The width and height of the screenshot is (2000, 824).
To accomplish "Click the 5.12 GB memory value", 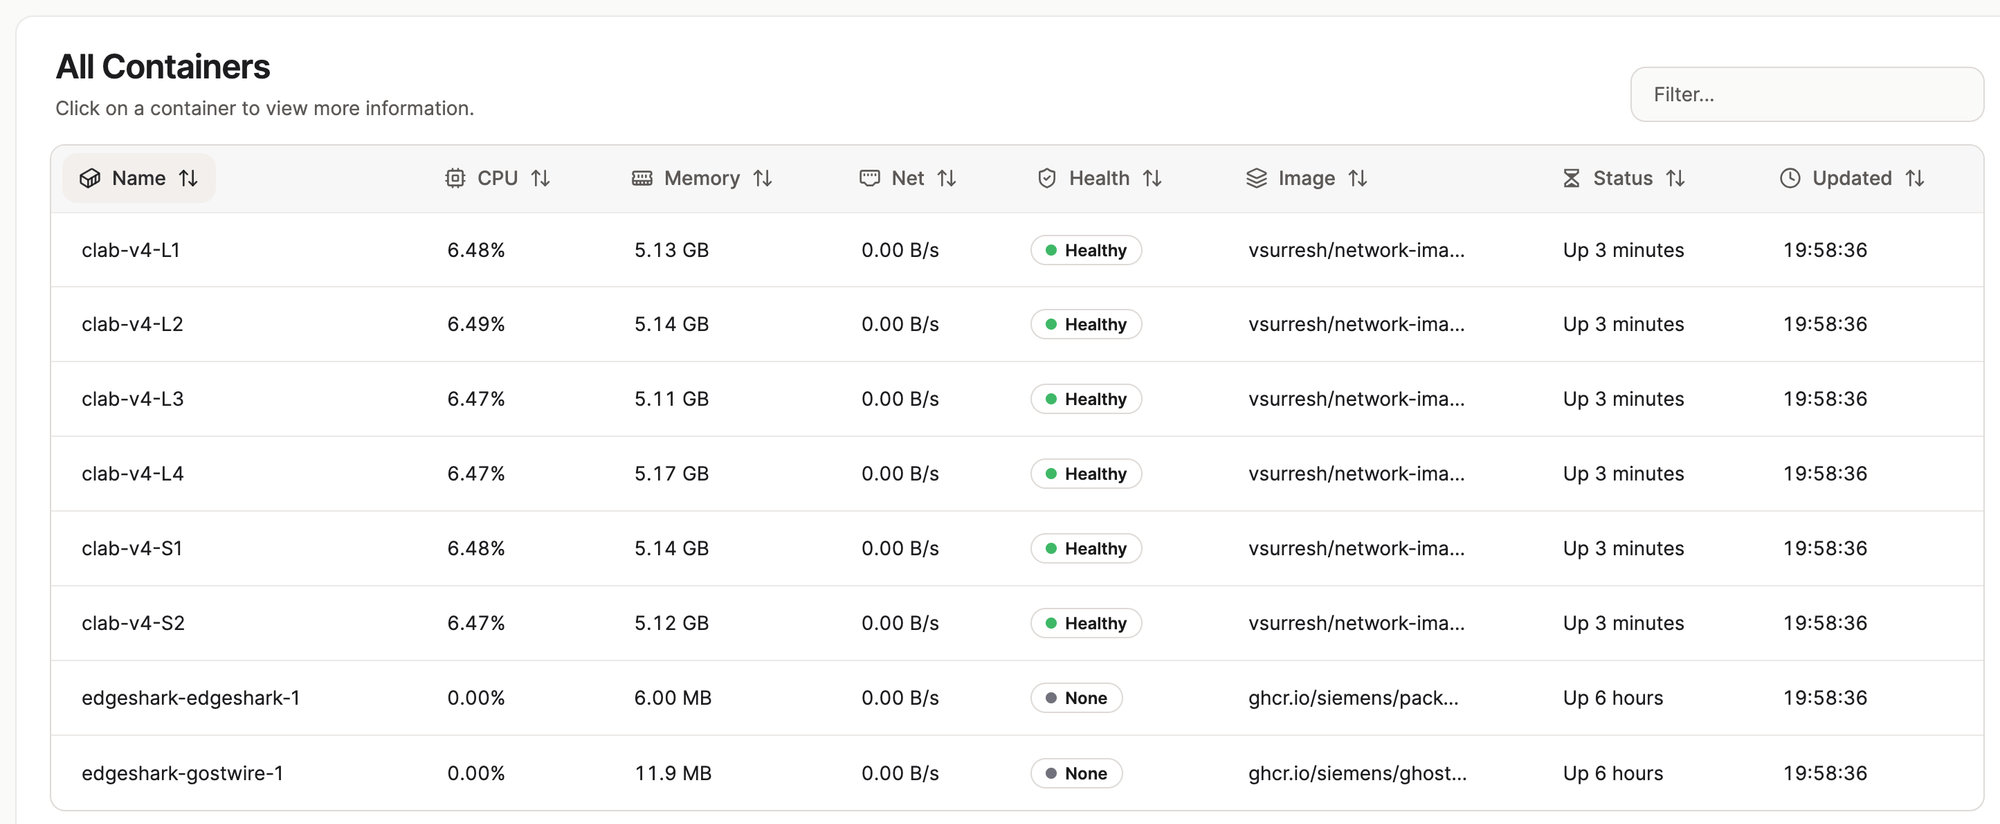I will [671, 623].
